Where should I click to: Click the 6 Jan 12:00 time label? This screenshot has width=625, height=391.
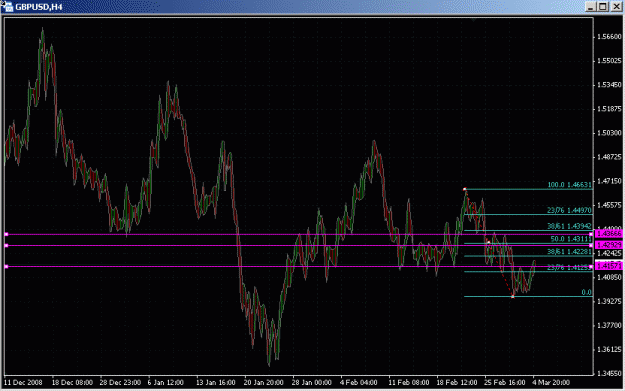tap(165, 383)
